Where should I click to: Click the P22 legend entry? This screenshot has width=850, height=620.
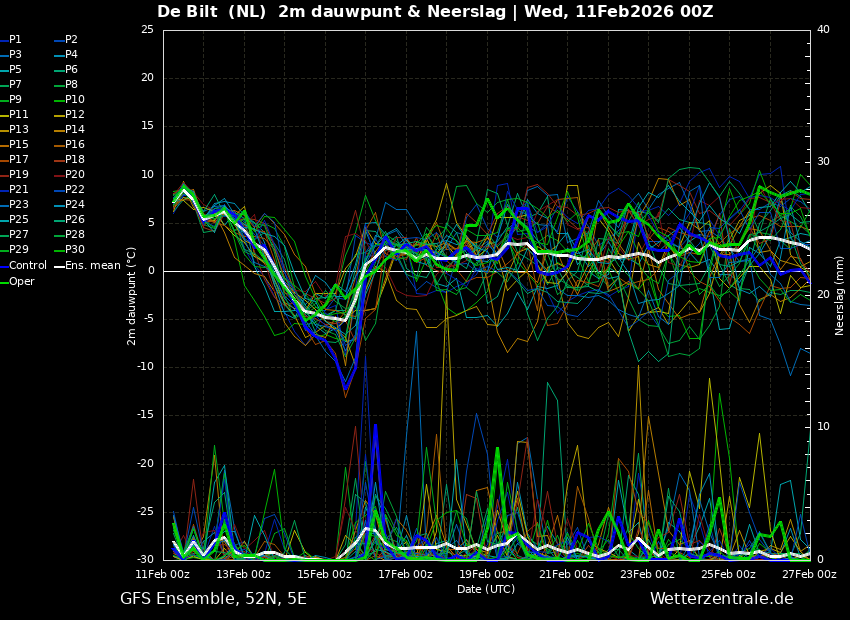point(75,190)
